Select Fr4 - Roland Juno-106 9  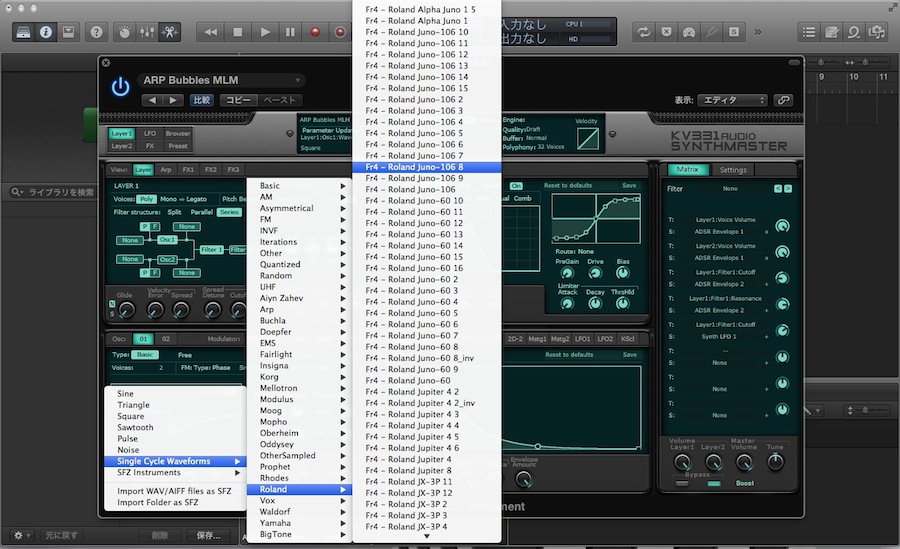click(x=426, y=178)
